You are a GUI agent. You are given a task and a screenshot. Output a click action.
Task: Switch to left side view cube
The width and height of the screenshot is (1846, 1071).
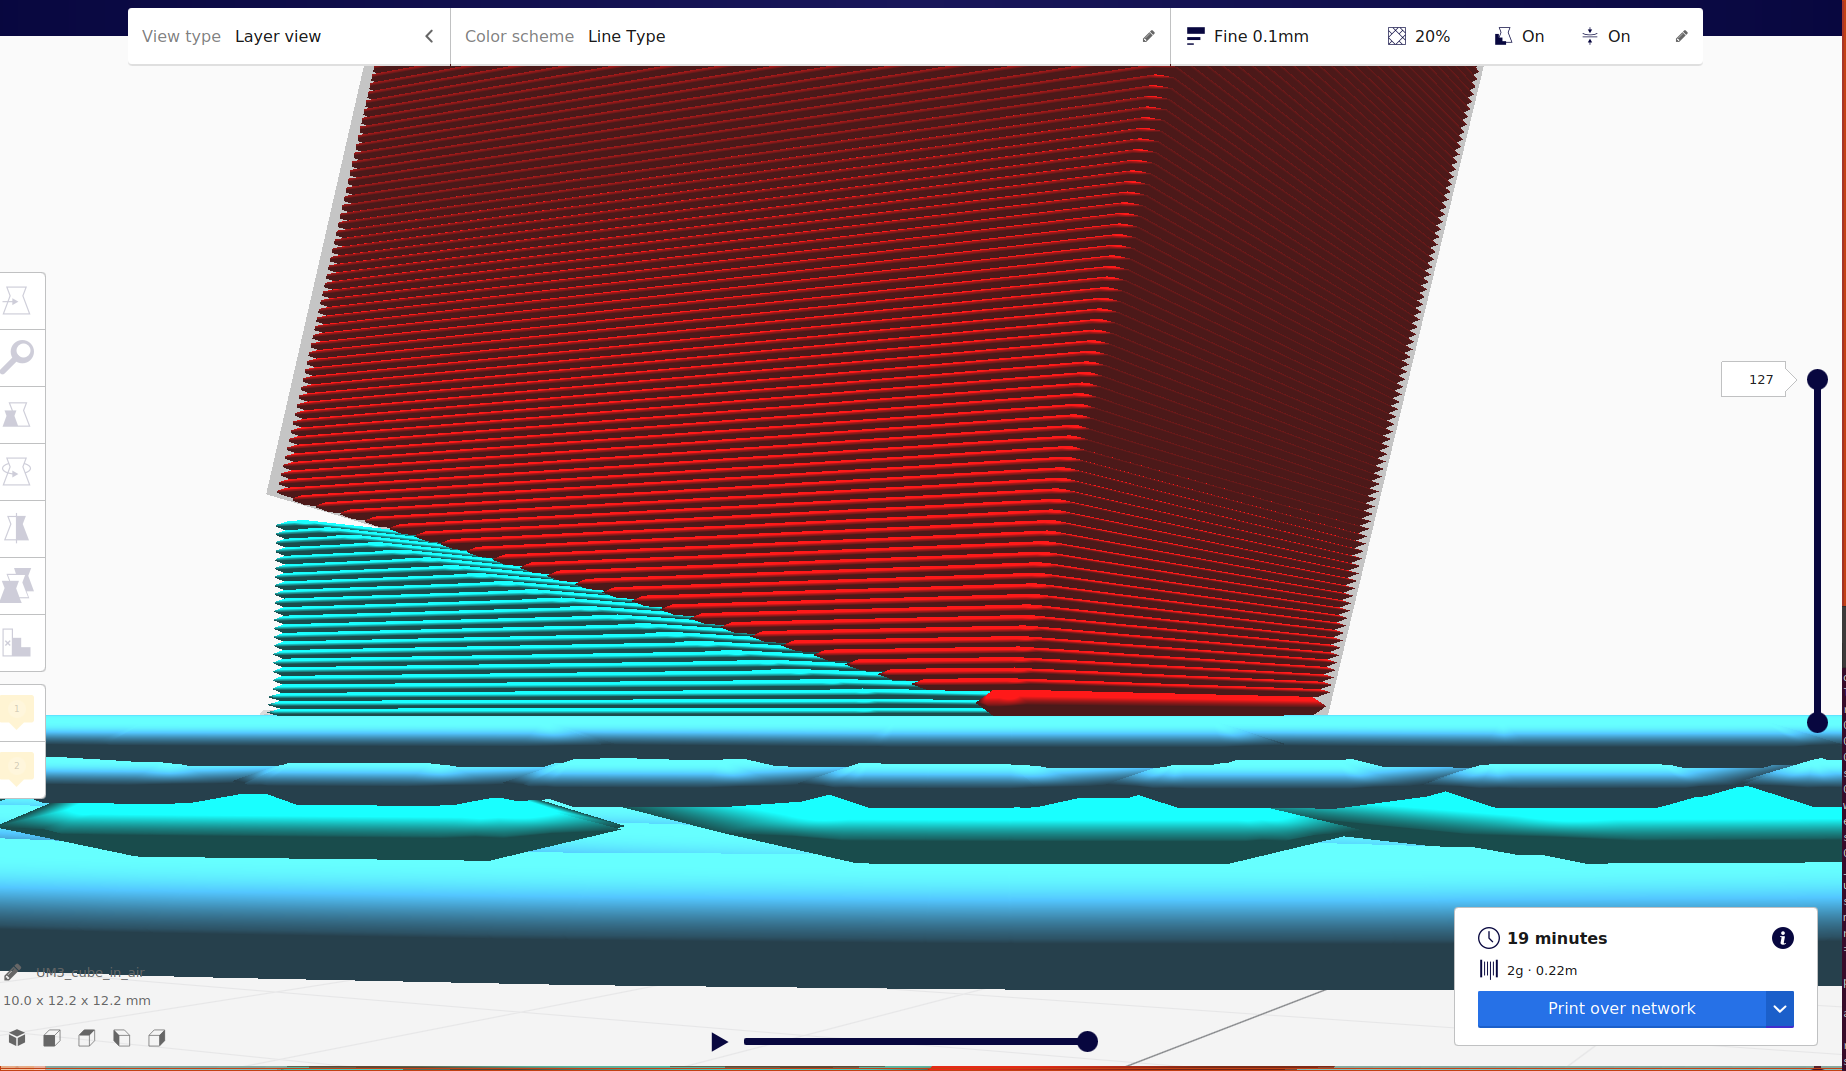click(x=122, y=1038)
